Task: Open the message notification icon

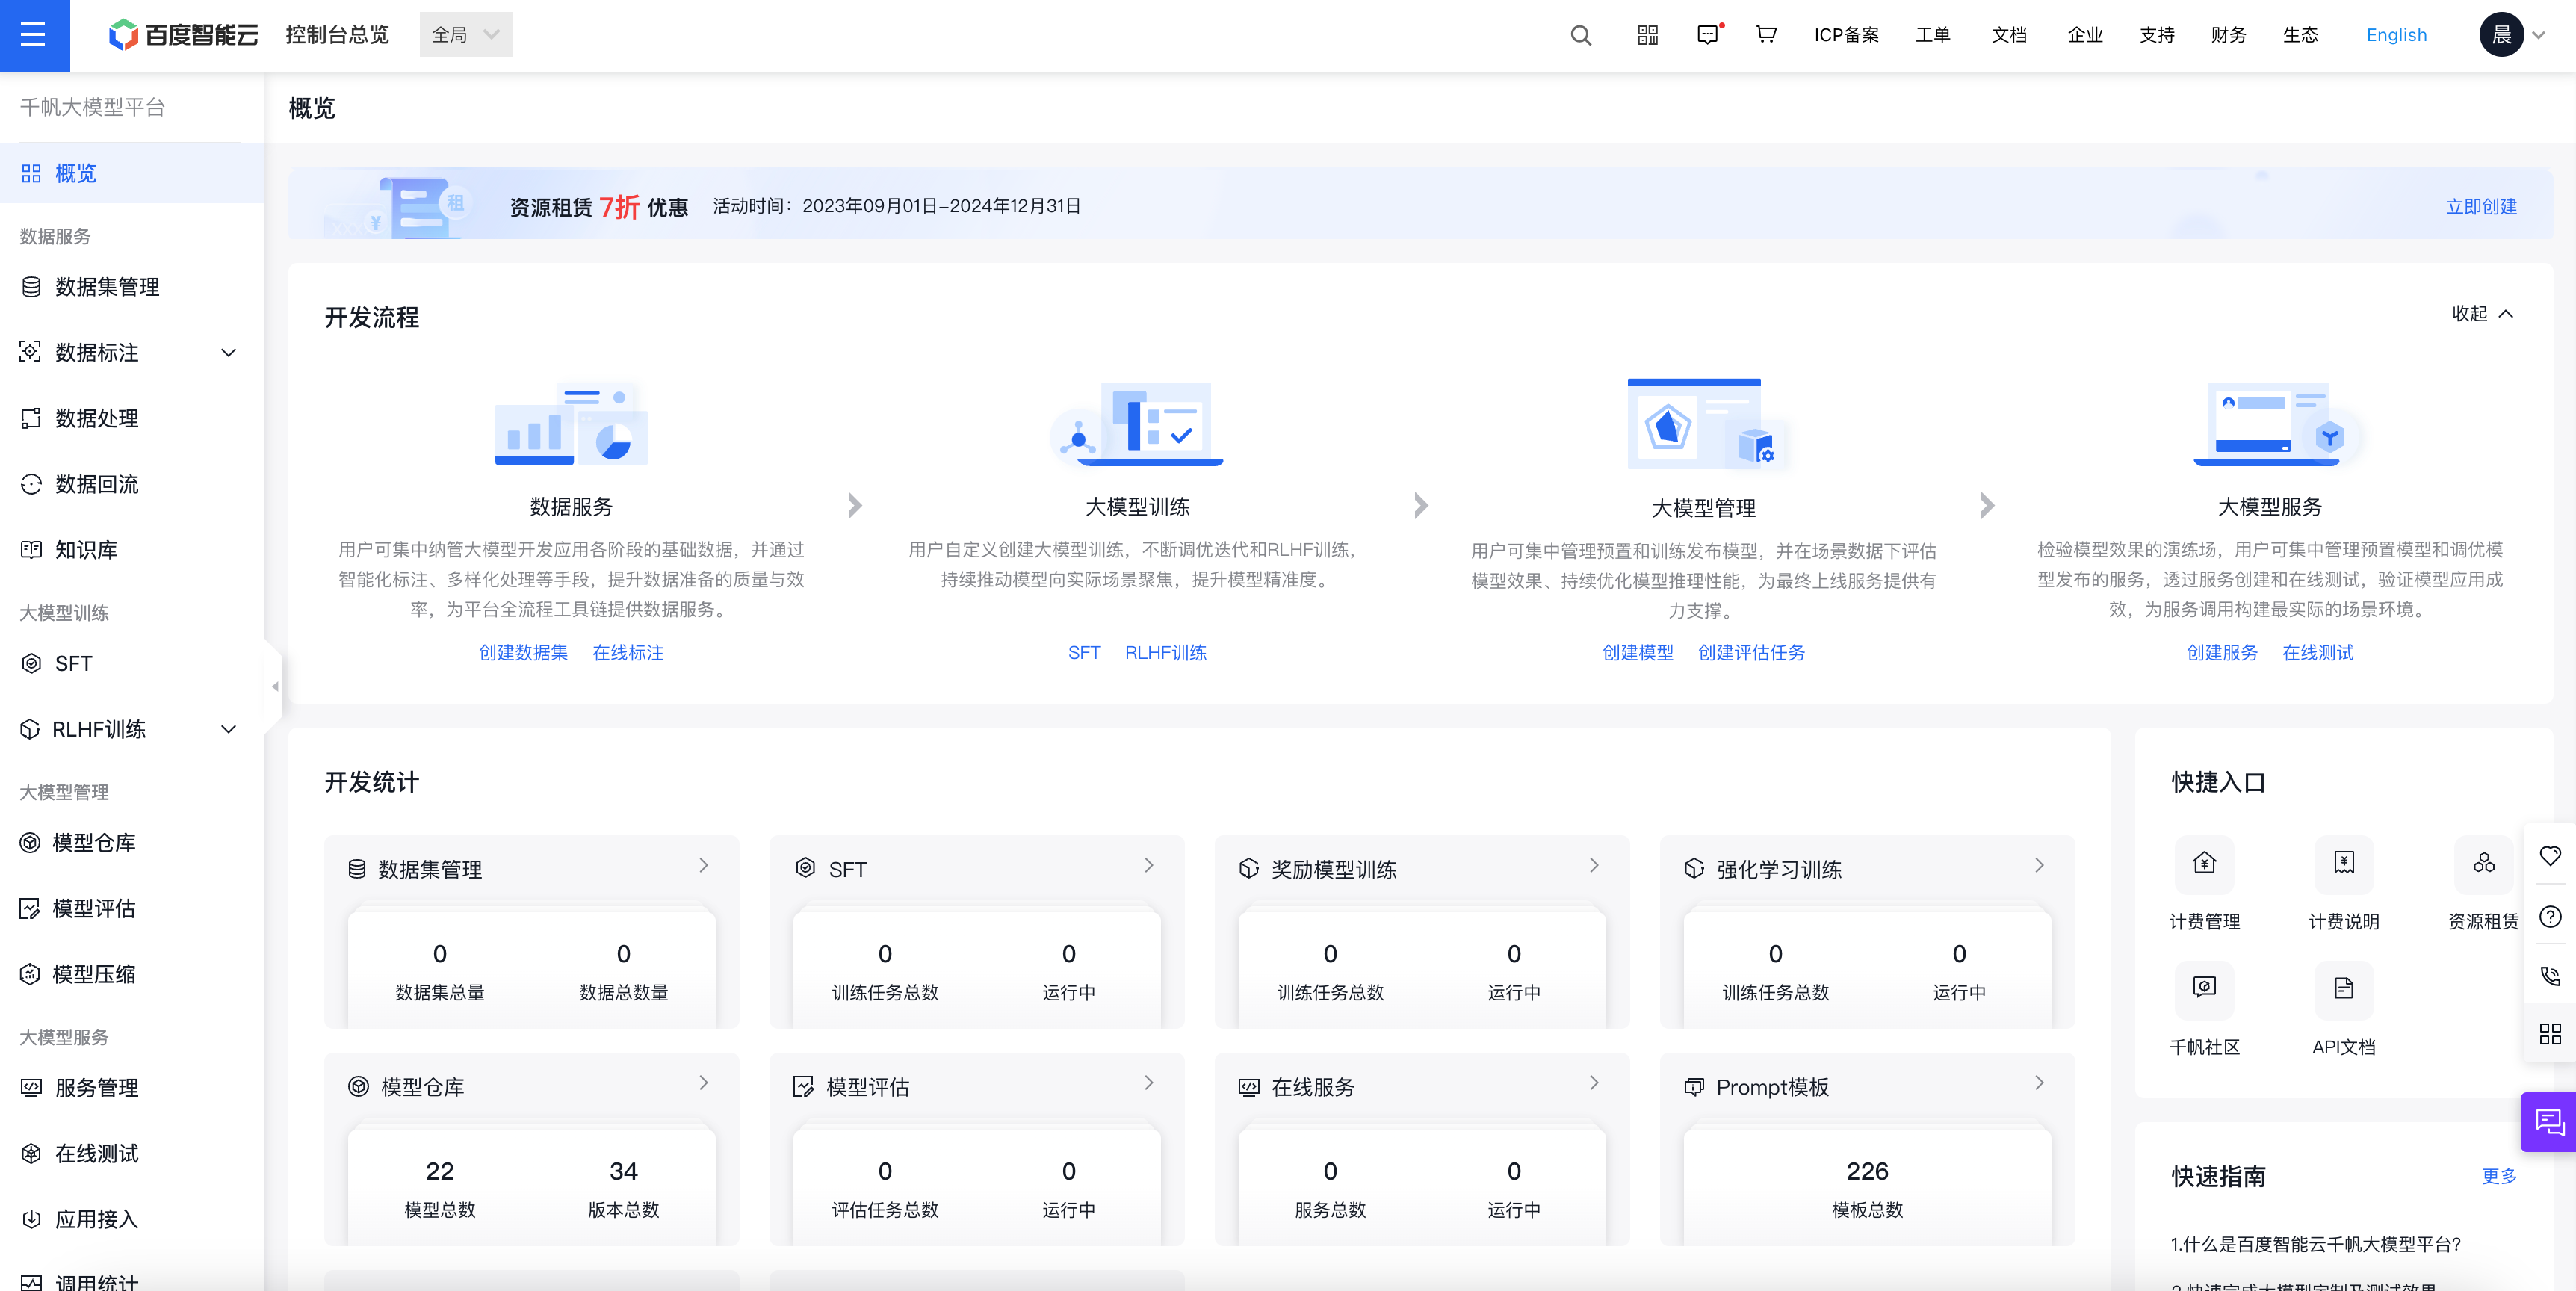Action: (1708, 35)
